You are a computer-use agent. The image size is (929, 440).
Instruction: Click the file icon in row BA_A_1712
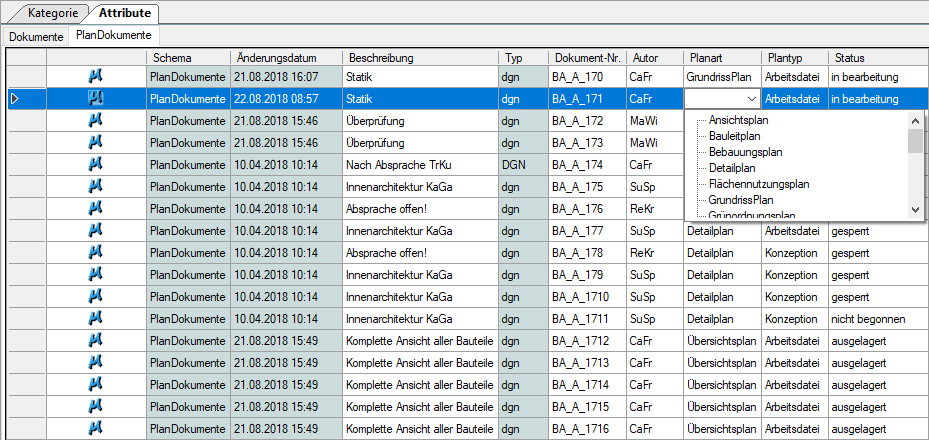point(96,341)
